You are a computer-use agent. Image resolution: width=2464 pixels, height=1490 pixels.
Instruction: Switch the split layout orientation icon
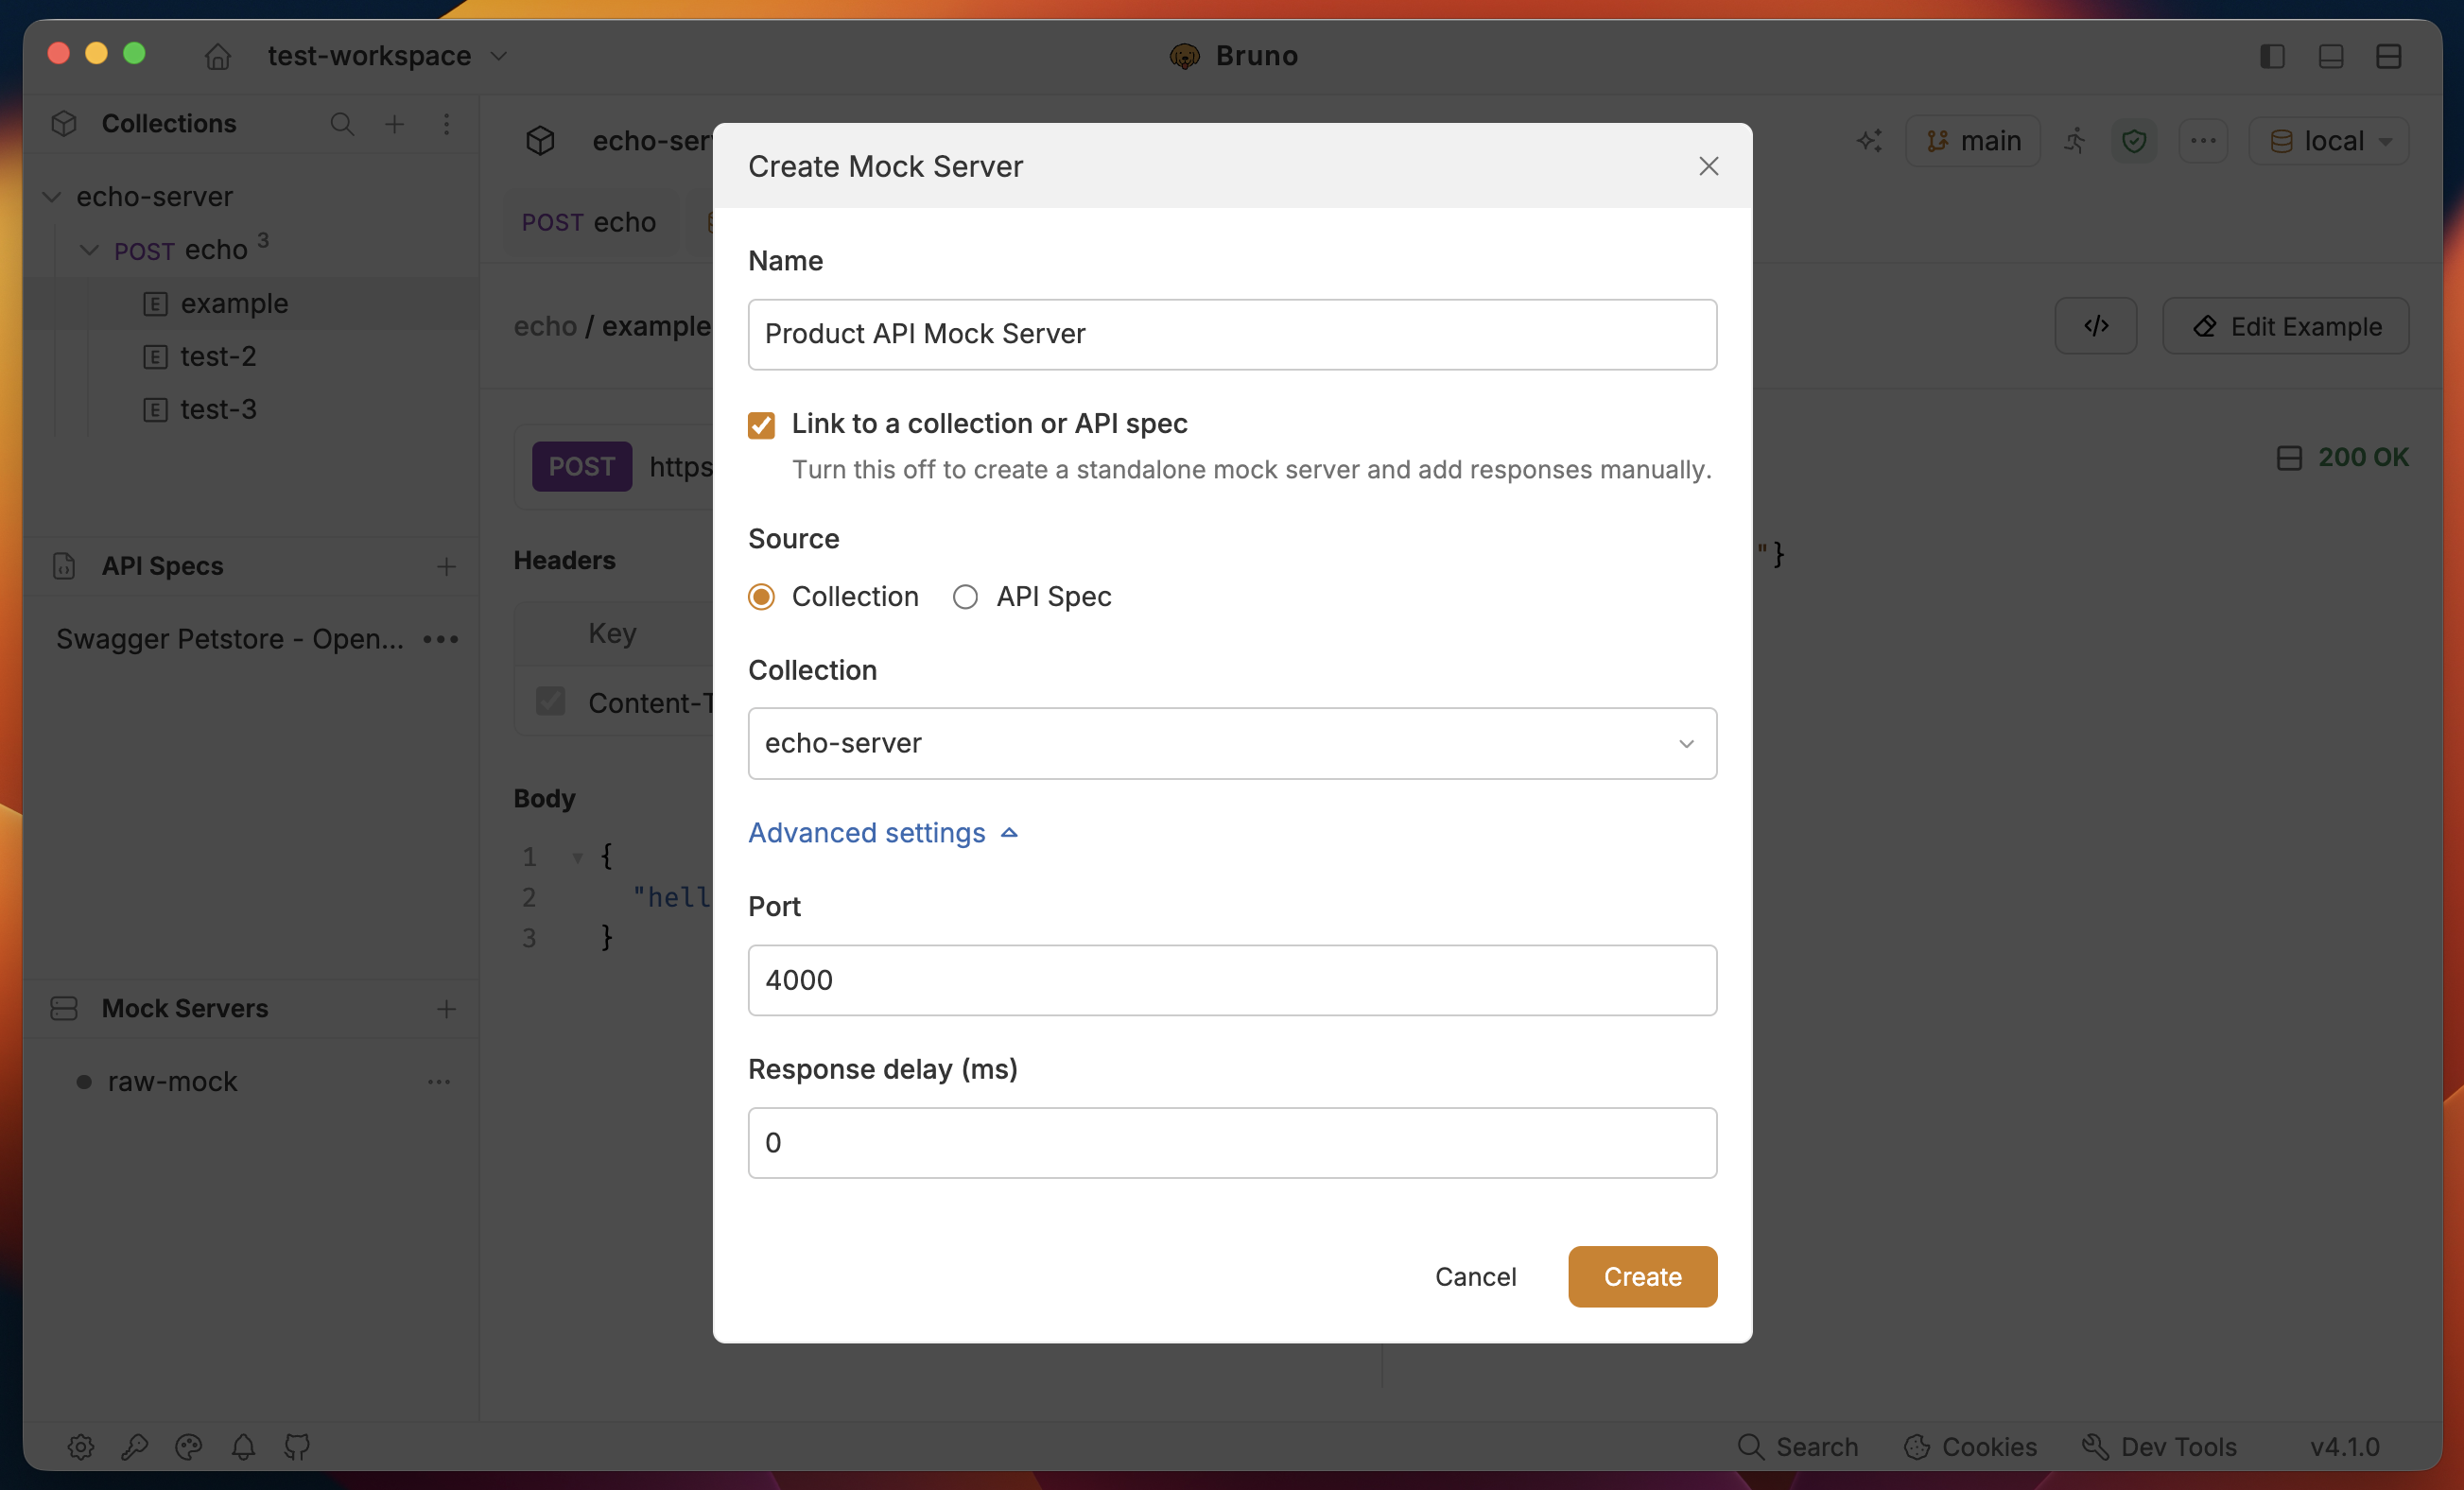click(2389, 56)
